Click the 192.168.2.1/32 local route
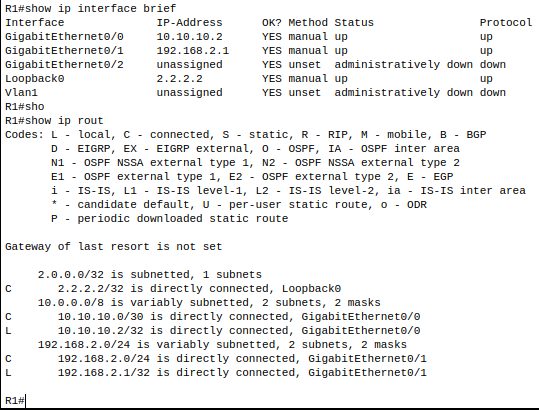The width and height of the screenshot is (539, 410). click(216, 373)
